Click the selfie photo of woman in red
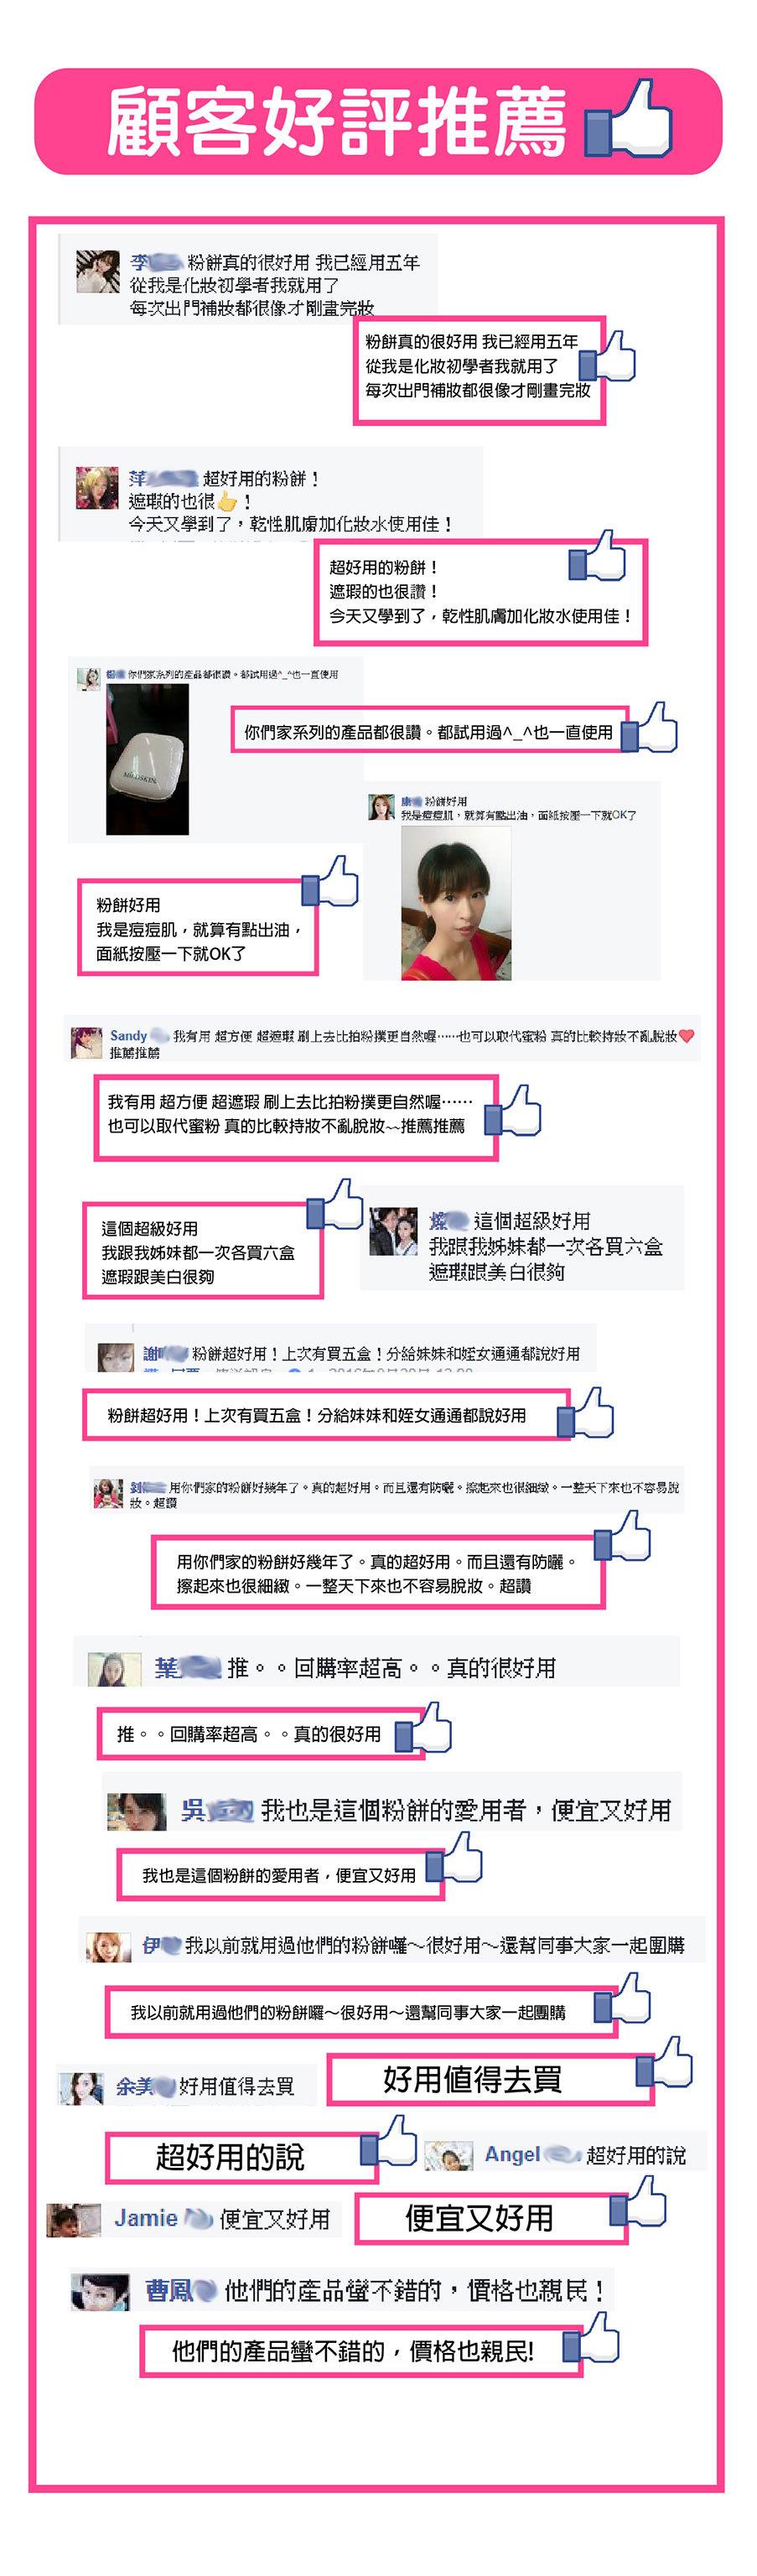The image size is (757, 2576). point(456,902)
